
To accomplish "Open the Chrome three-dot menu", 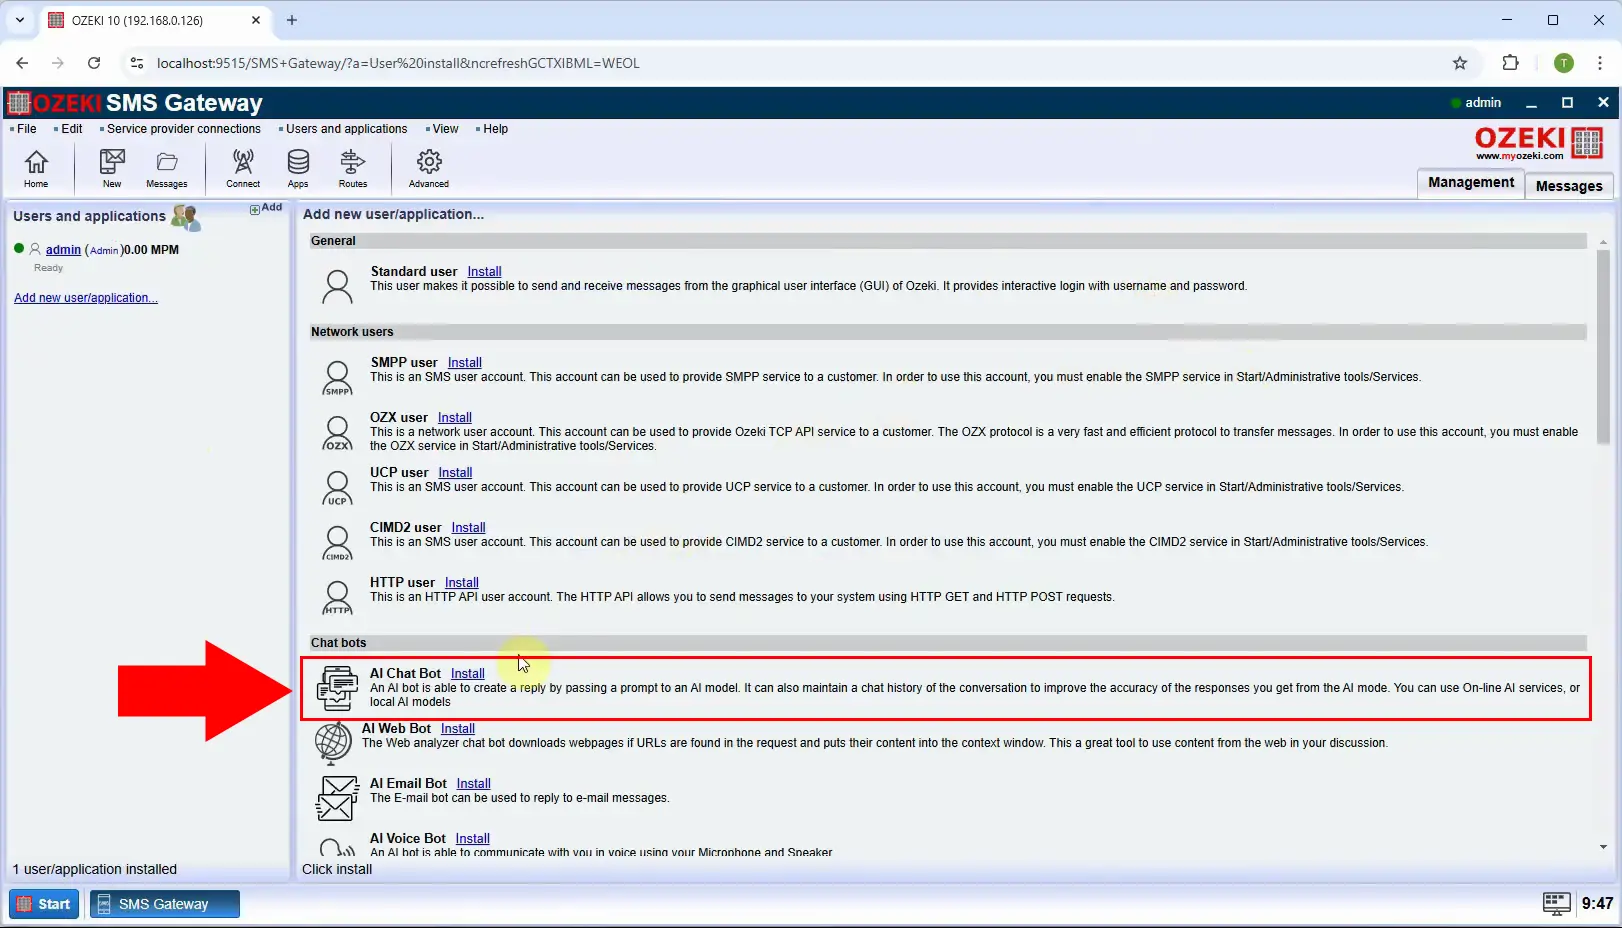I will point(1601,63).
